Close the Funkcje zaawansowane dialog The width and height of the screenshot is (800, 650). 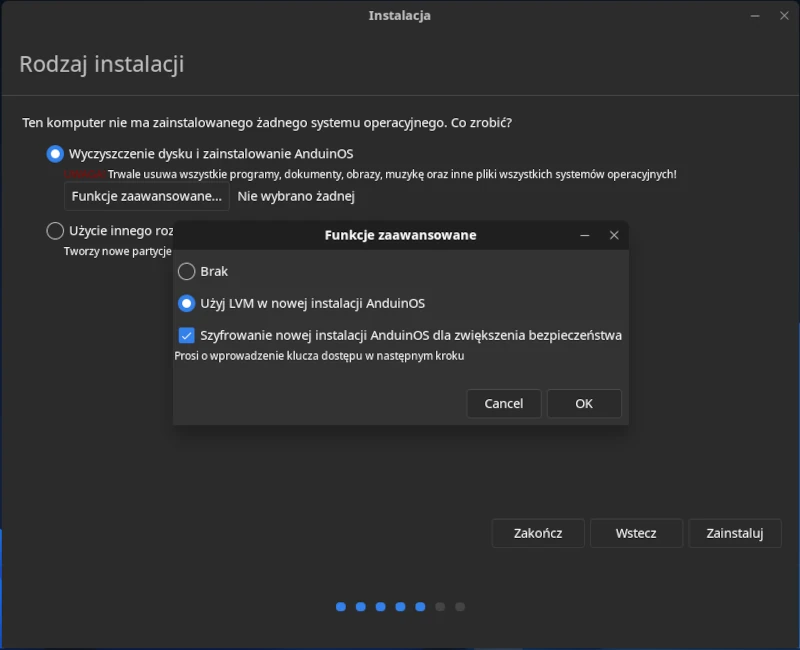614,235
